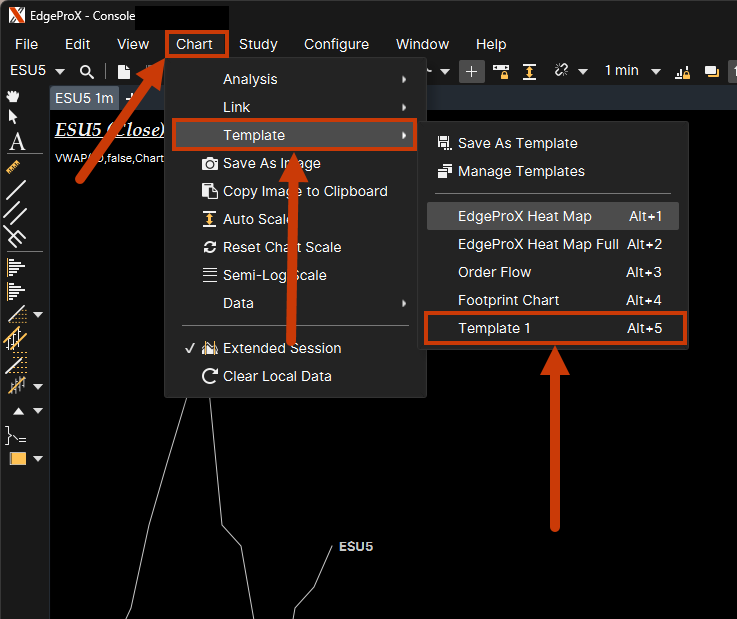
Task: Select the arrow pointer tool
Action: [14, 118]
